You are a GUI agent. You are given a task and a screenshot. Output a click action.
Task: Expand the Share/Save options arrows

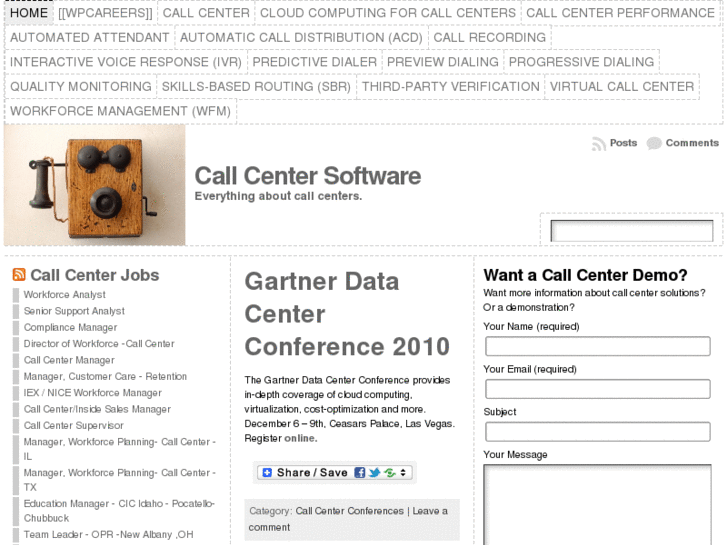(x=403, y=473)
